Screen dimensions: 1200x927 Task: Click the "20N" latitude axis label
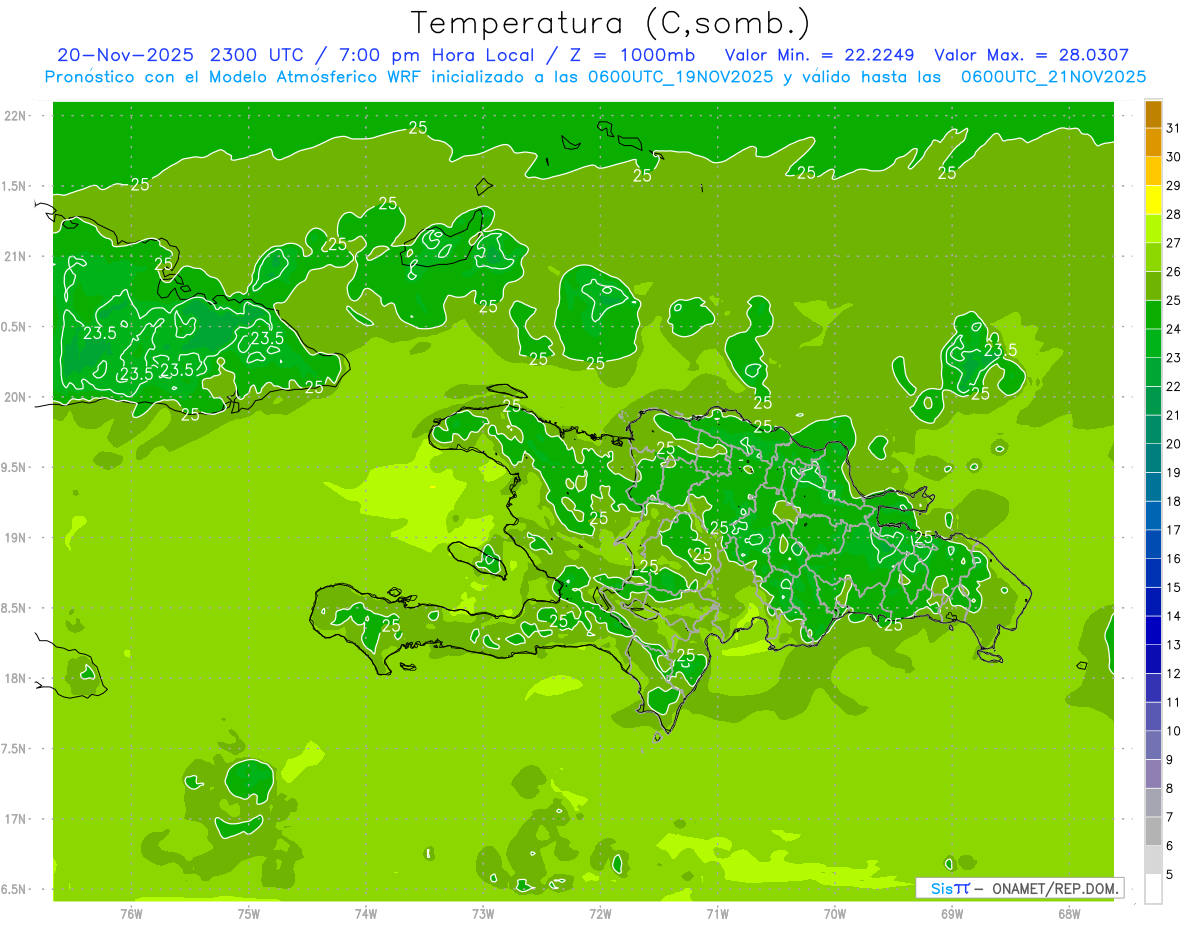15,397
